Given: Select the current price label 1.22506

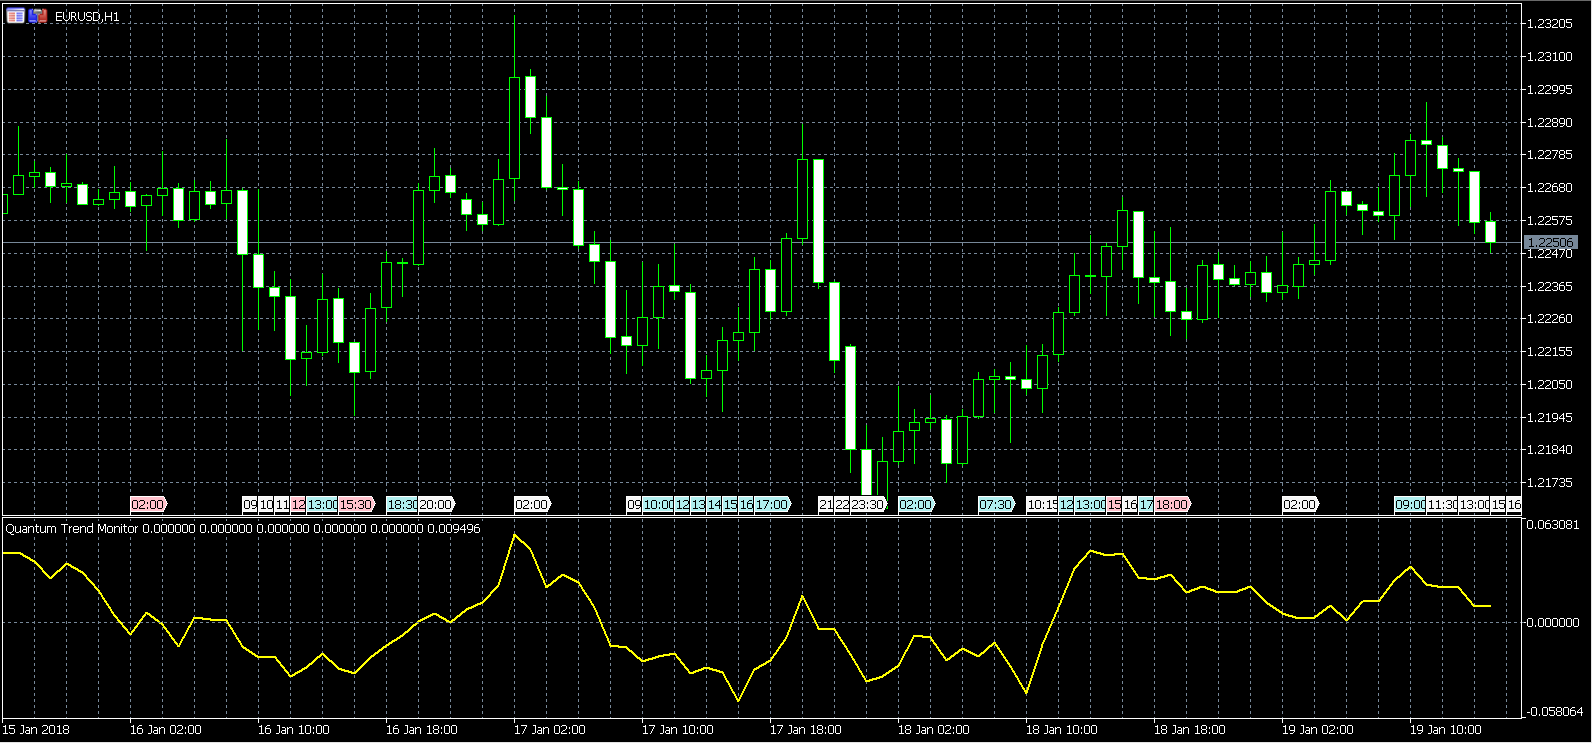Looking at the screenshot, I should tap(1550, 242).
